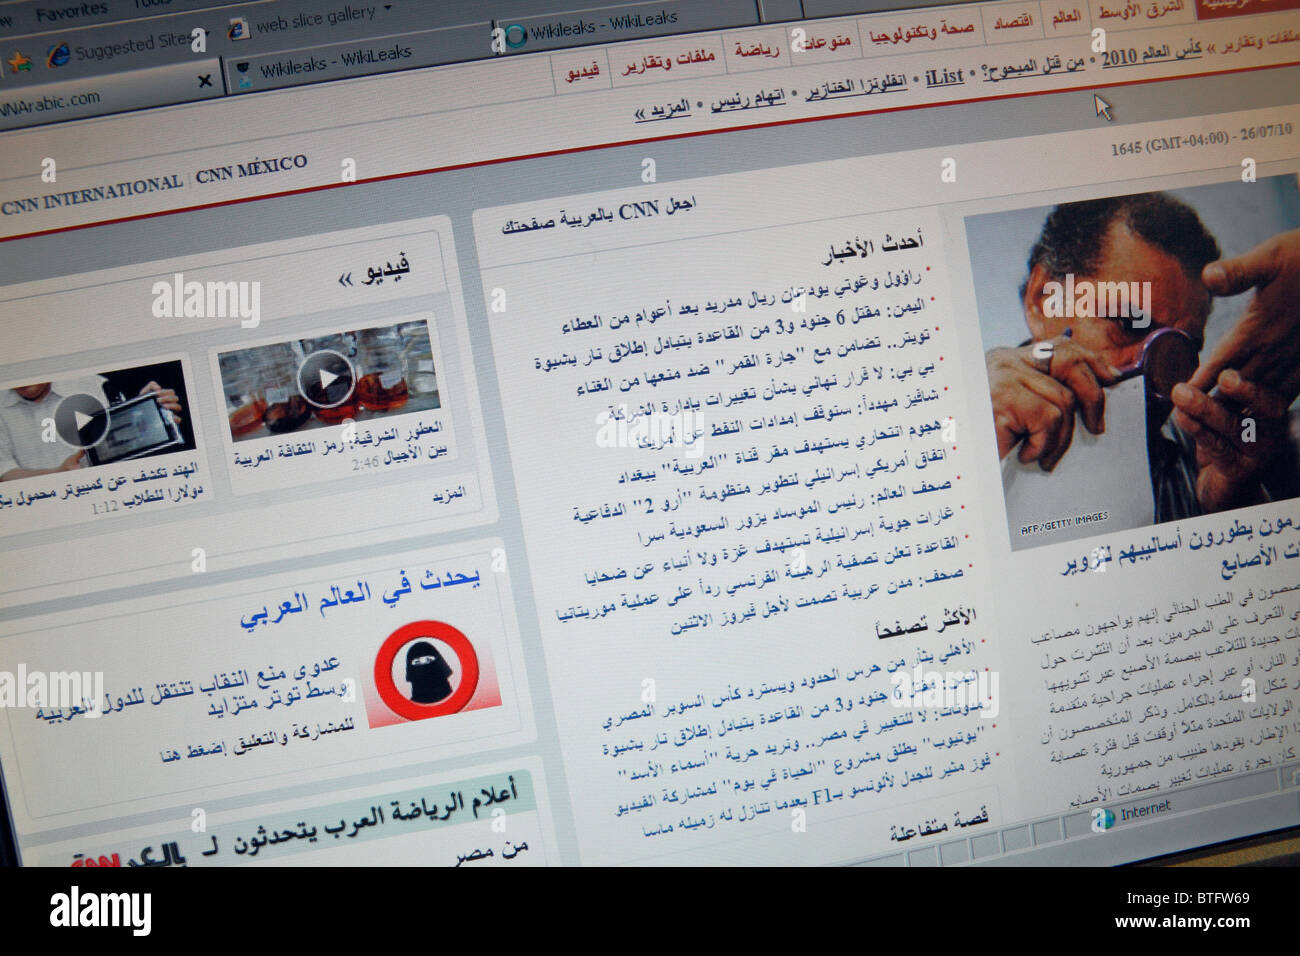
Task: Click the للمشاركة والتعليق إضغط هنا link
Action: [257, 740]
